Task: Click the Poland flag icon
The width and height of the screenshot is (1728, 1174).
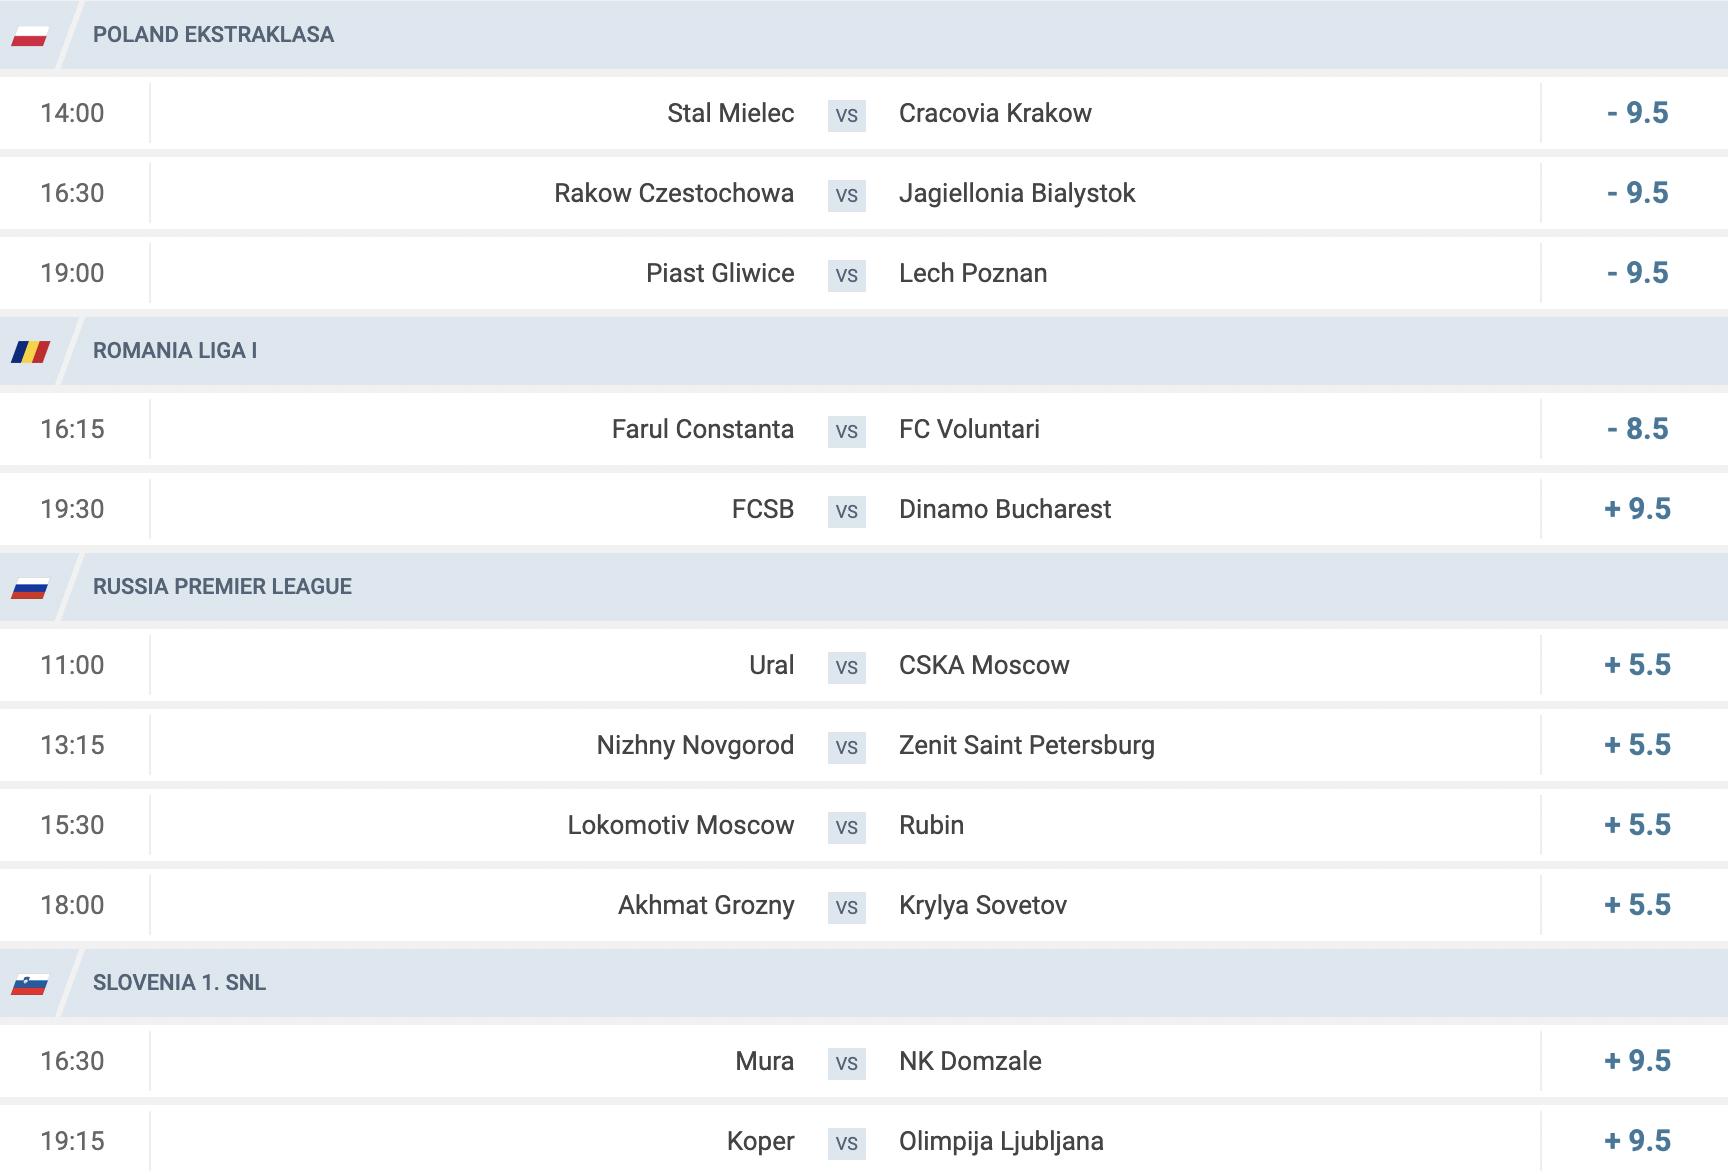Action: [30, 36]
